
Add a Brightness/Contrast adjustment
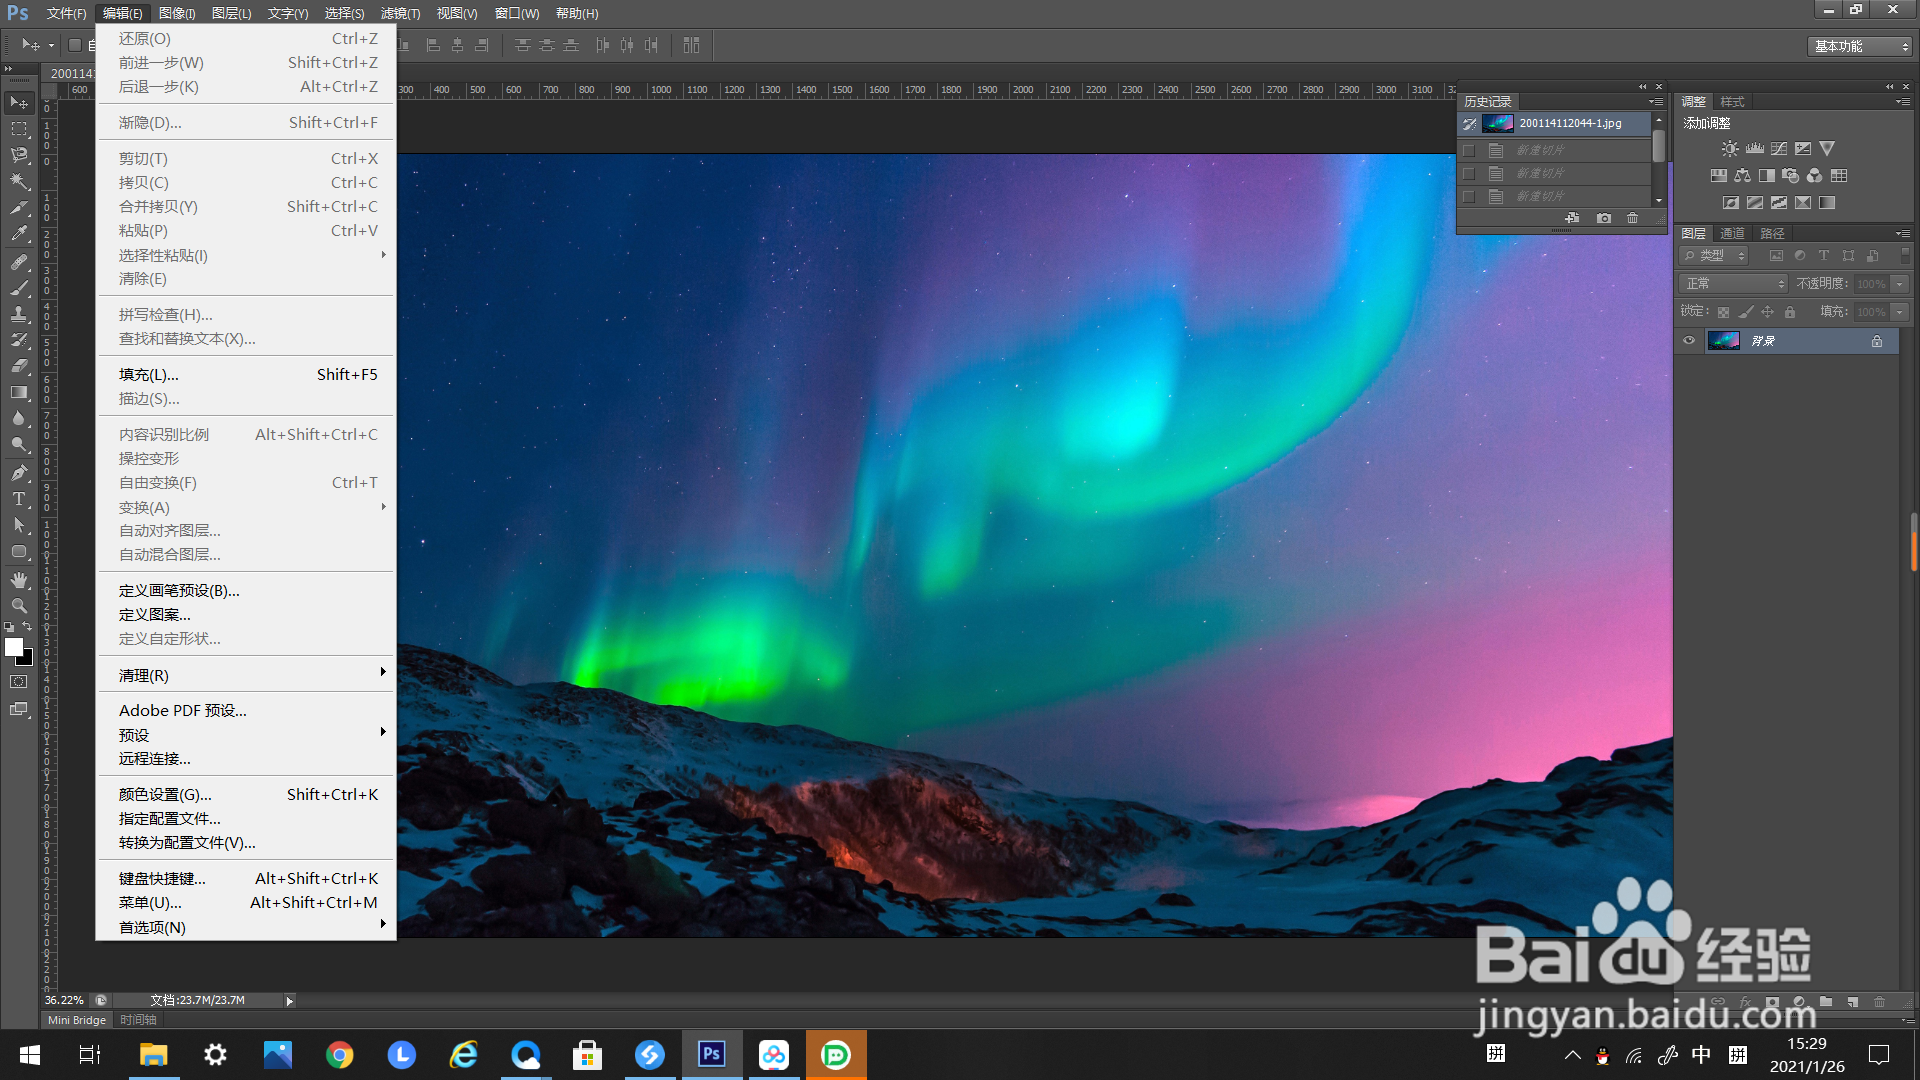tap(1730, 148)
